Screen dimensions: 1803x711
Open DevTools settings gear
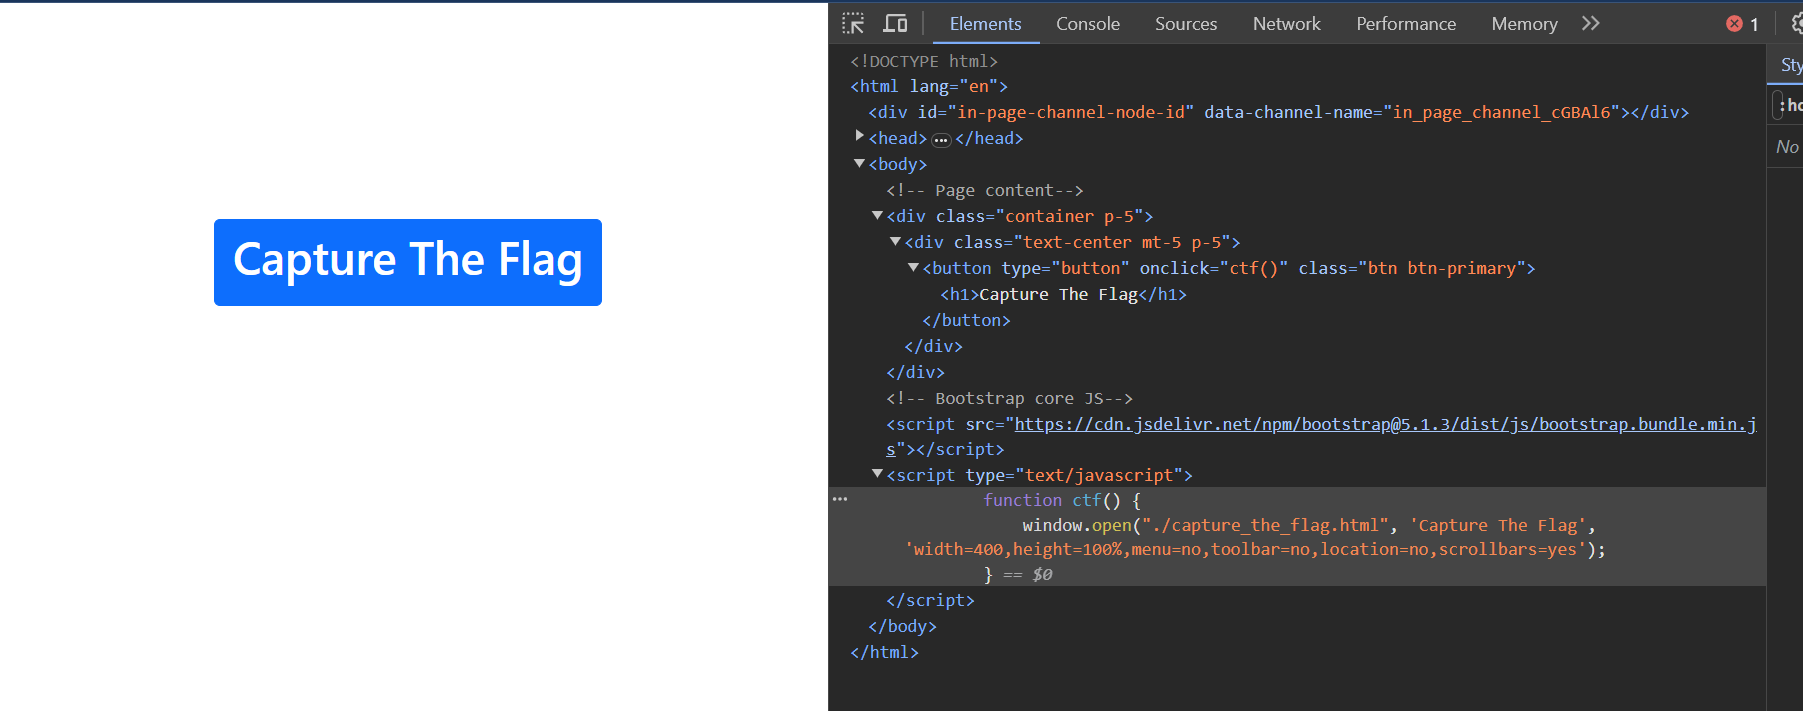(1796, 24)
